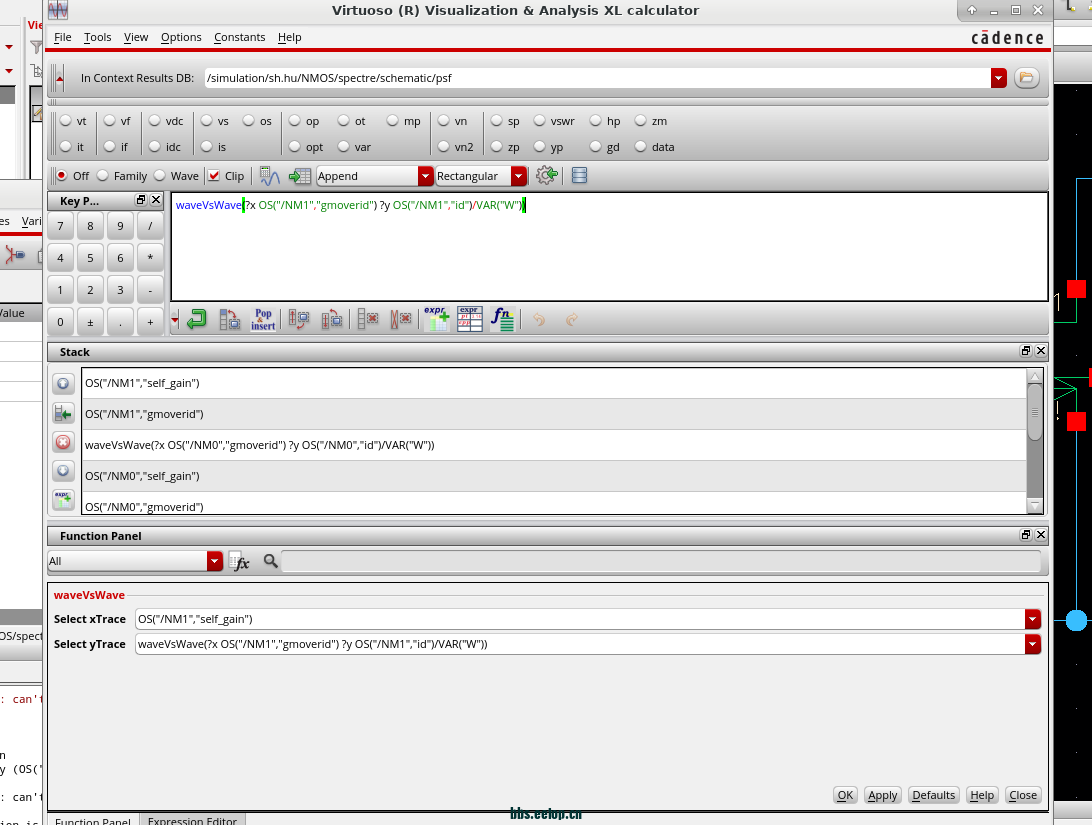
Task: Click the browse results folder icon
Action: pos(1027,78)
